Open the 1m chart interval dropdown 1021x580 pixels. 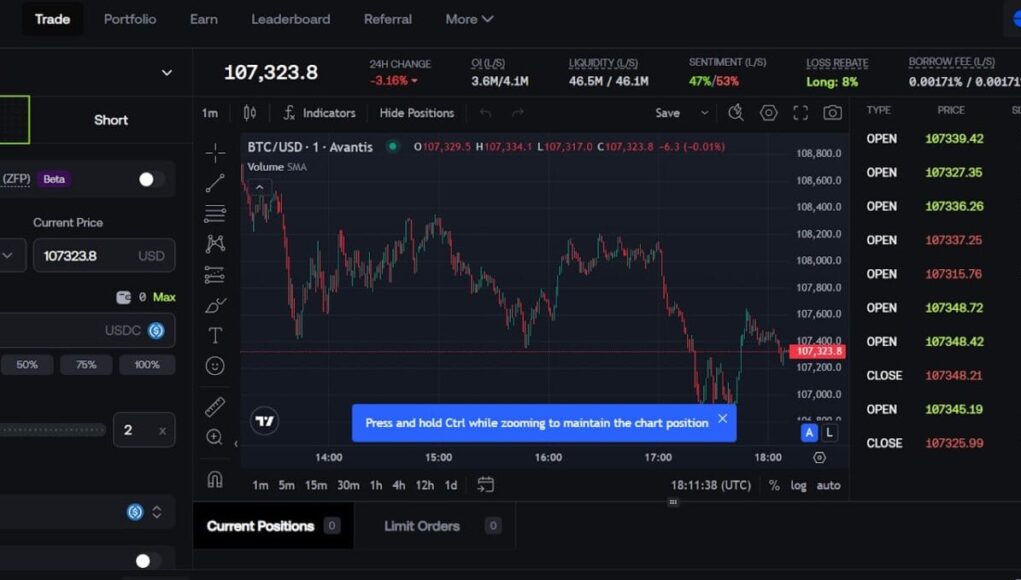point(210,113)
